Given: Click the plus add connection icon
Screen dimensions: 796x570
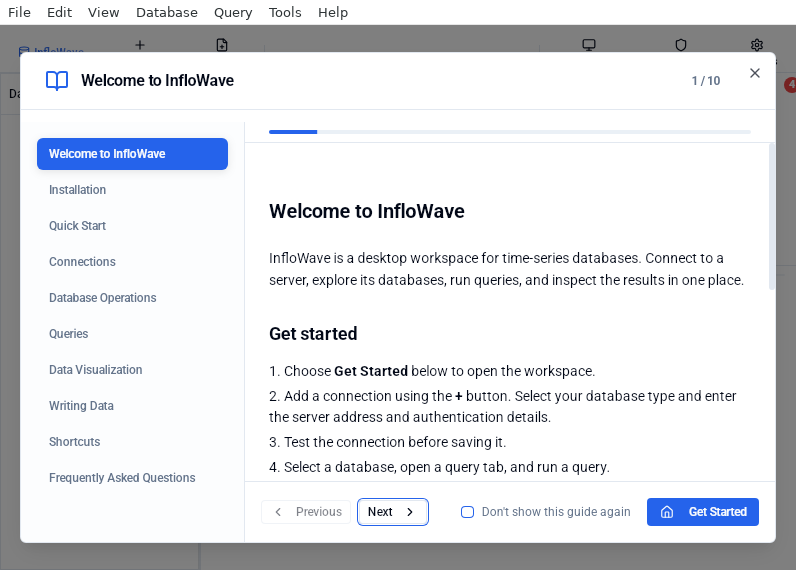Looking at the screenshot, I should pos(140,45).
